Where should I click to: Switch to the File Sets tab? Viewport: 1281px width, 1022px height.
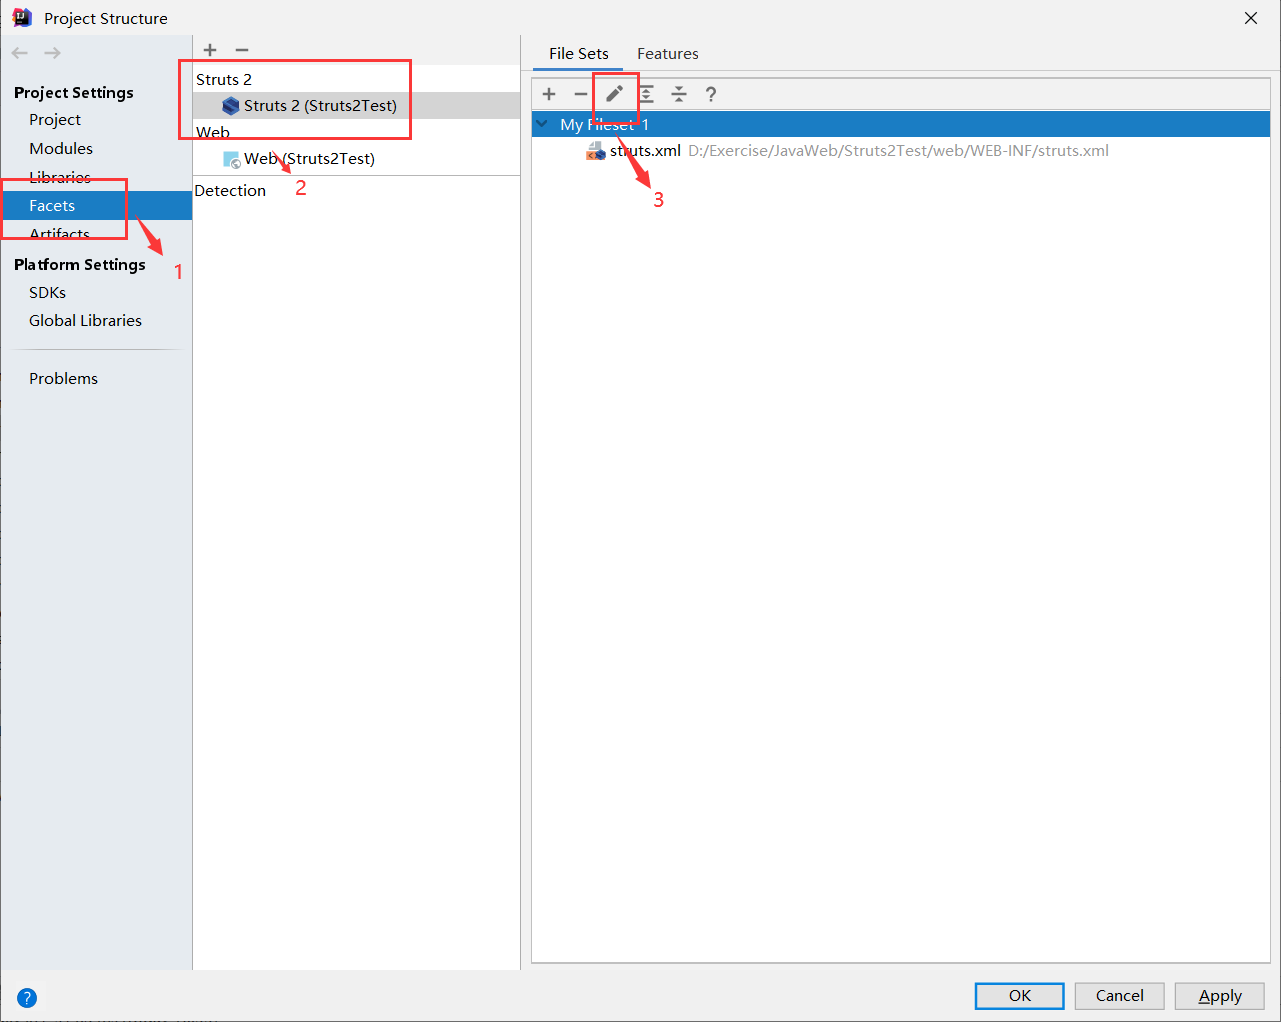coord(579,54)
